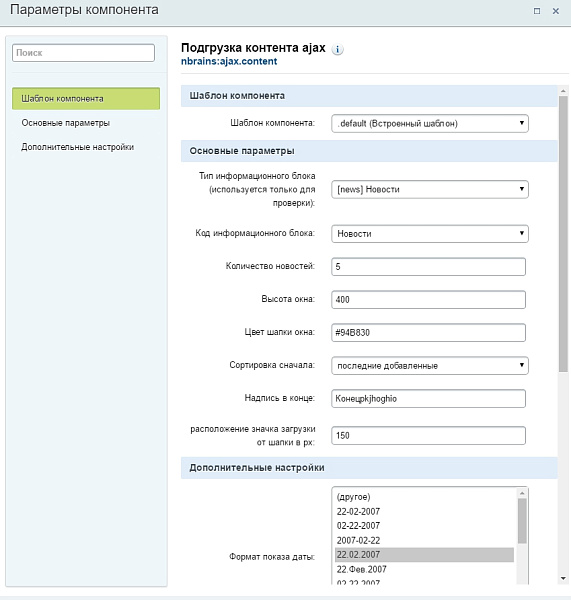The width and height of the screenshot is (571, 600).
Task: Click the Надпись в конце text field
Action: [x=428, y=398]
